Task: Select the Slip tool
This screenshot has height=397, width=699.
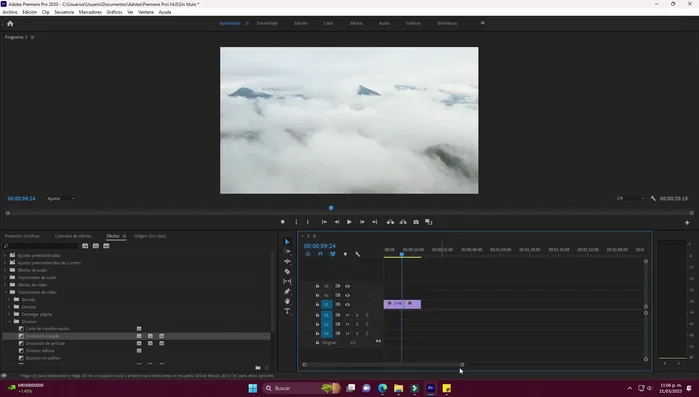Action: coord(287,281)
